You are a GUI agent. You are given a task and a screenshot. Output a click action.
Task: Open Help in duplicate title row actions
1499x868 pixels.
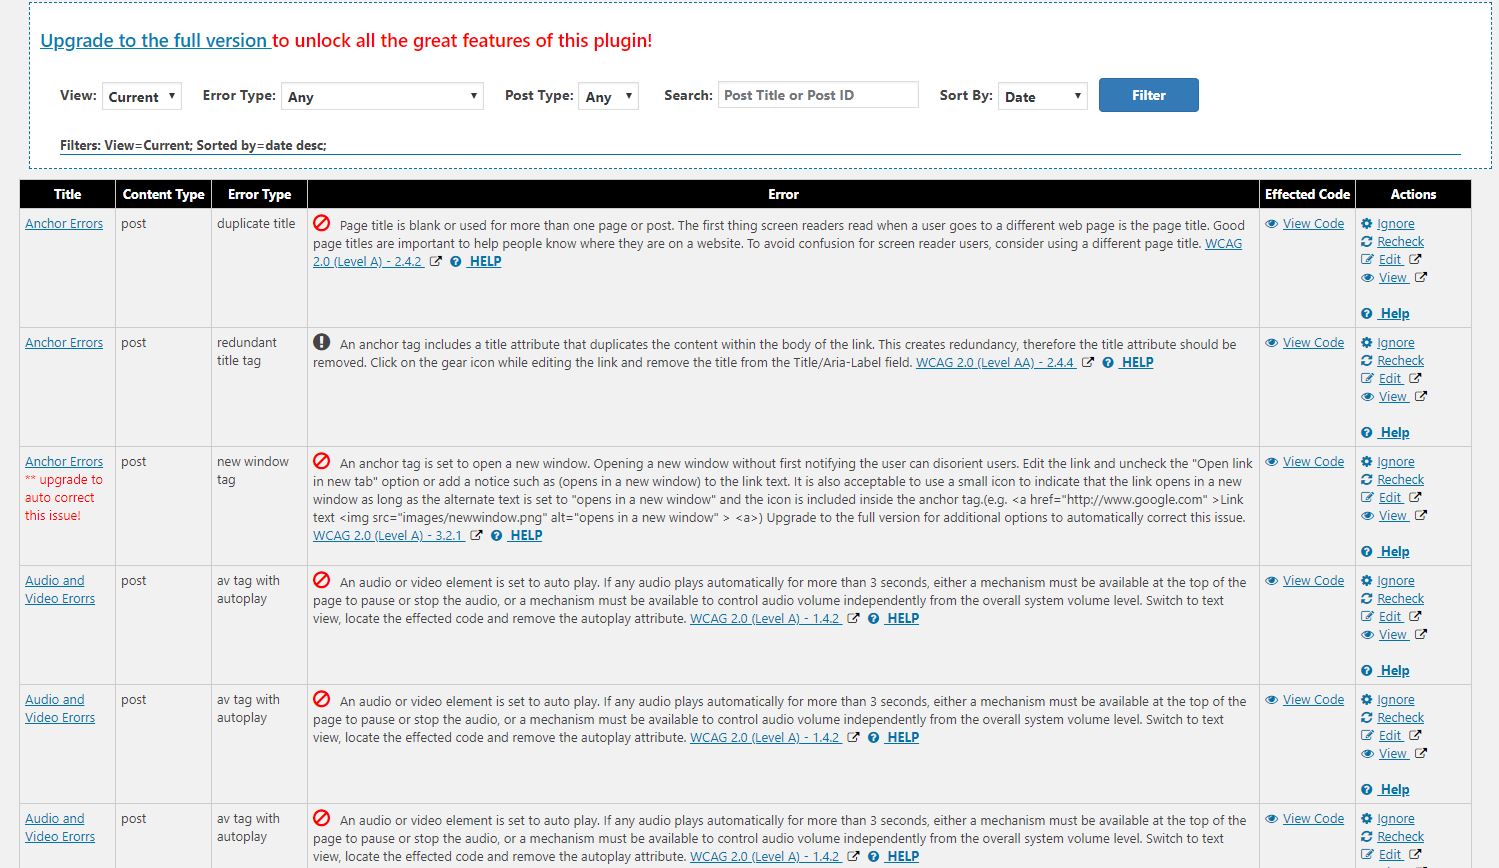[1394, 314]
